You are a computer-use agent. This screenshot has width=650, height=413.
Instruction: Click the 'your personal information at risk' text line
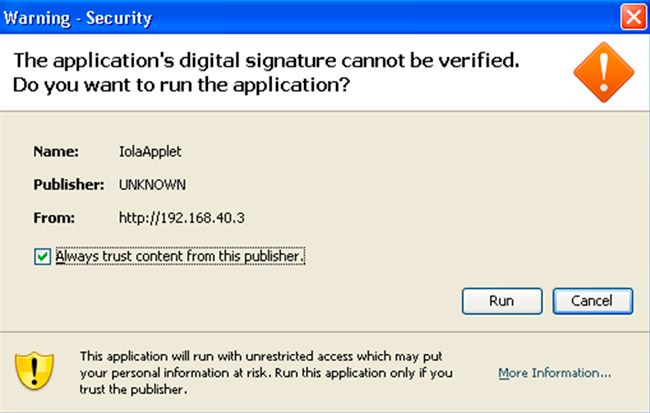pos(266,373)
